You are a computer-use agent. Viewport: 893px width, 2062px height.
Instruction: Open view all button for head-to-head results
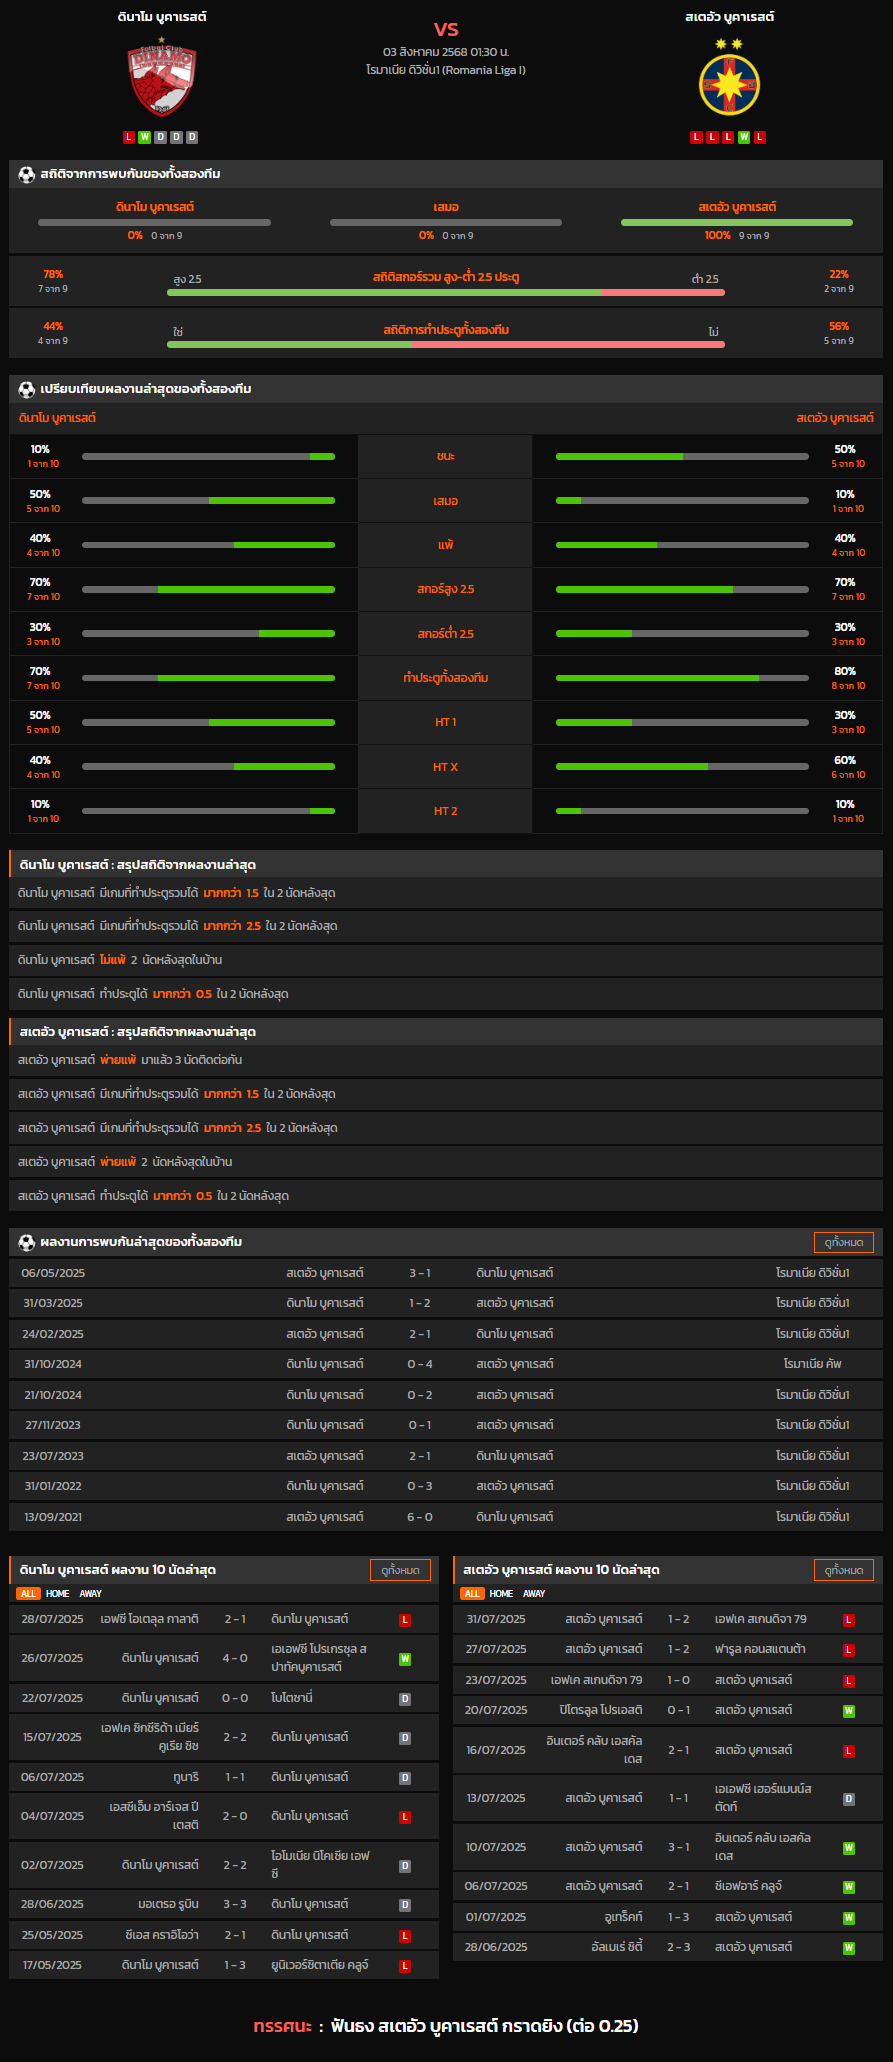point(844,1242)
